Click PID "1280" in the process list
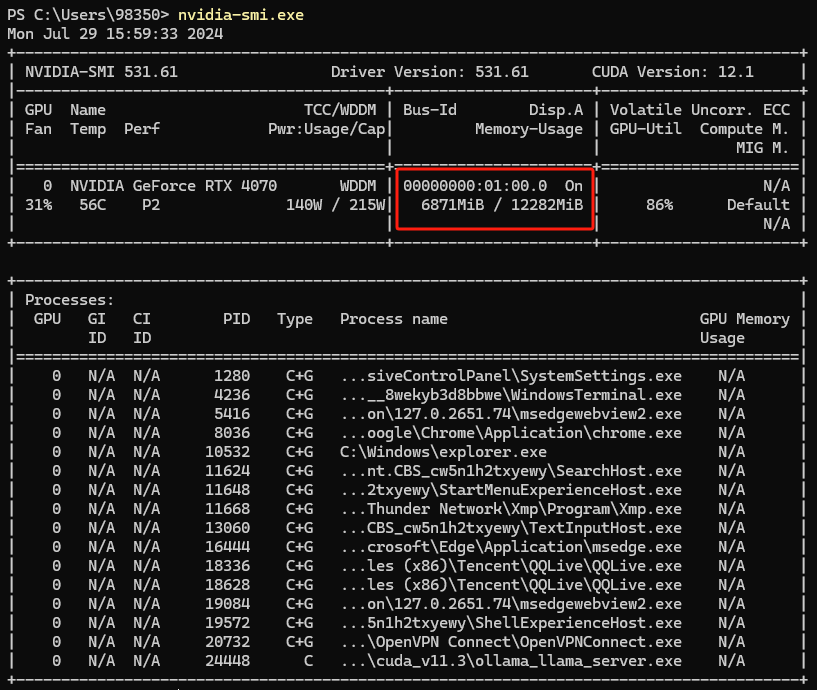The image size is (817, 690). click(232, 376)
